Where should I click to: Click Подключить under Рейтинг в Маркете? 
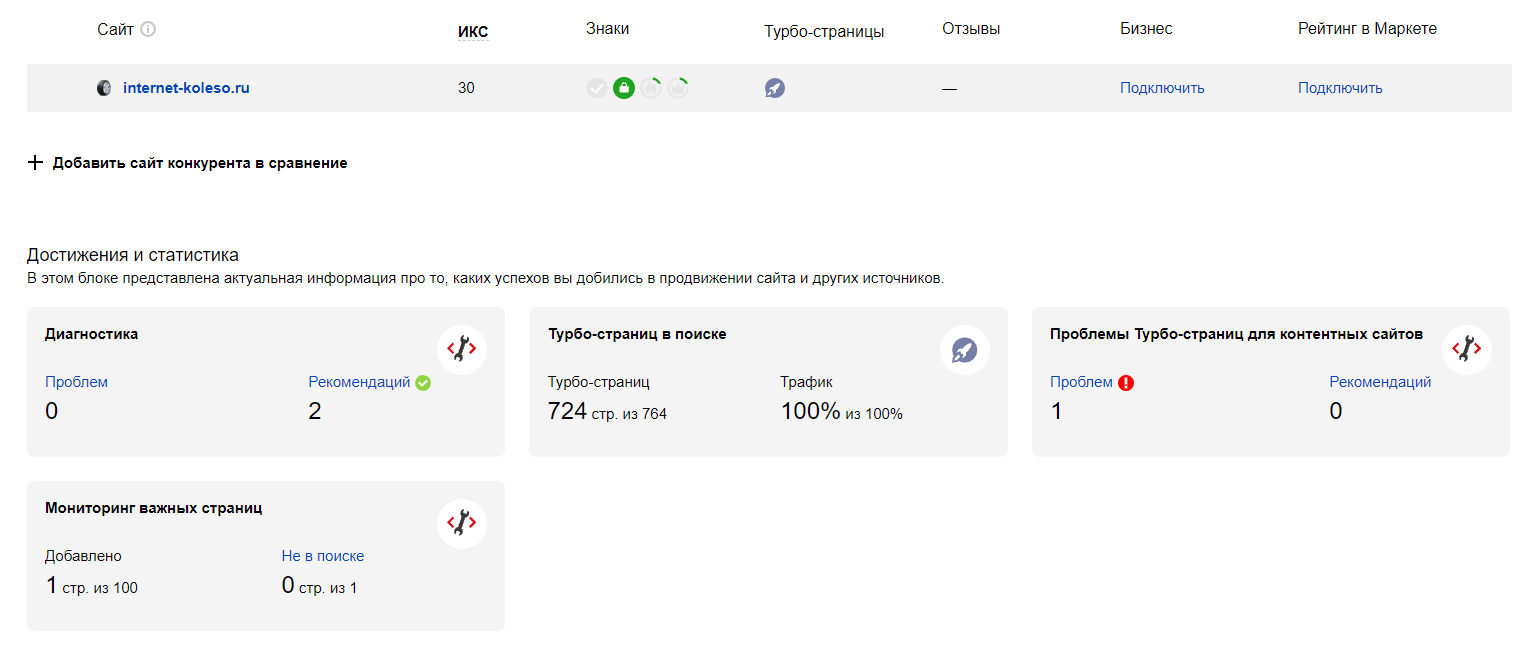pos(1340,88)
